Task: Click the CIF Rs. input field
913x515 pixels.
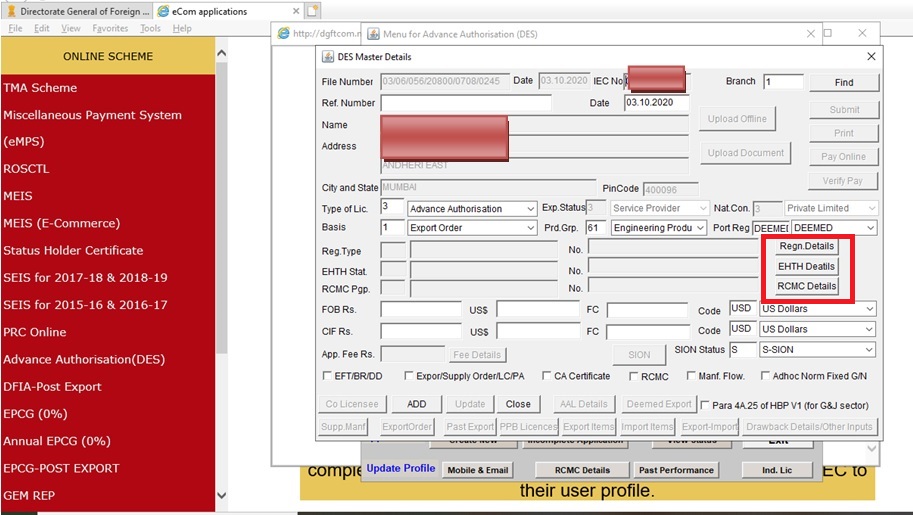Action: (x=420, y=331)
